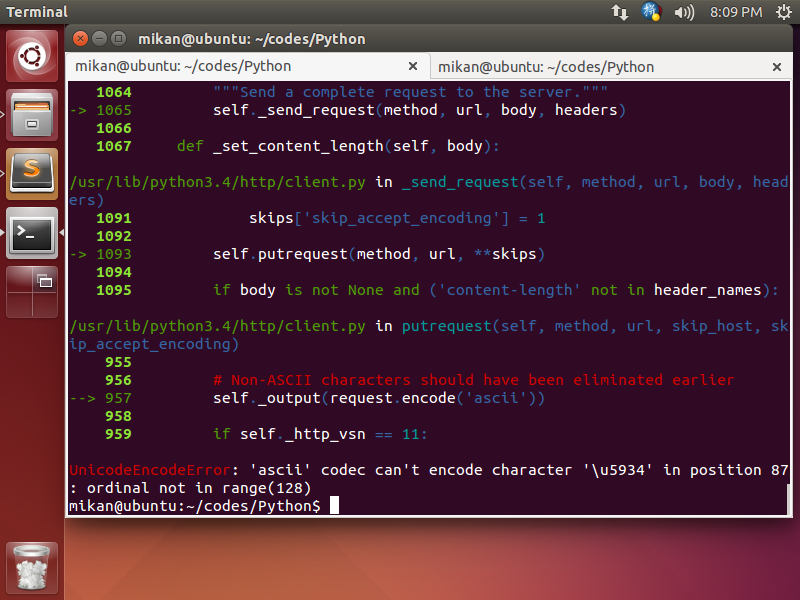Open the session gear menu
Viewport: 800px width, 600px height.
[x=785, y=13]
